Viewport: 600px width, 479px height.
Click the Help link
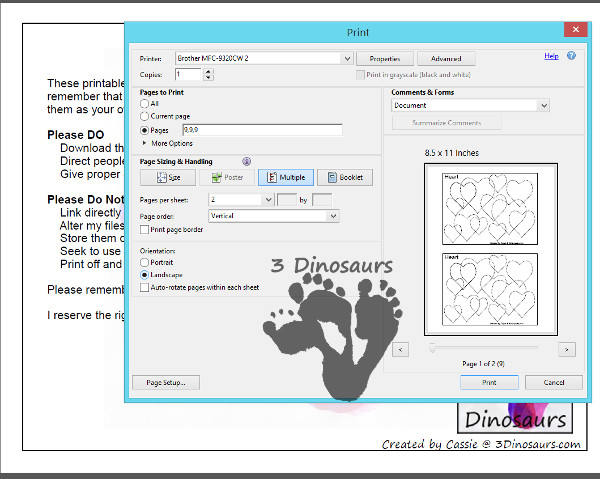coord(551,57)
